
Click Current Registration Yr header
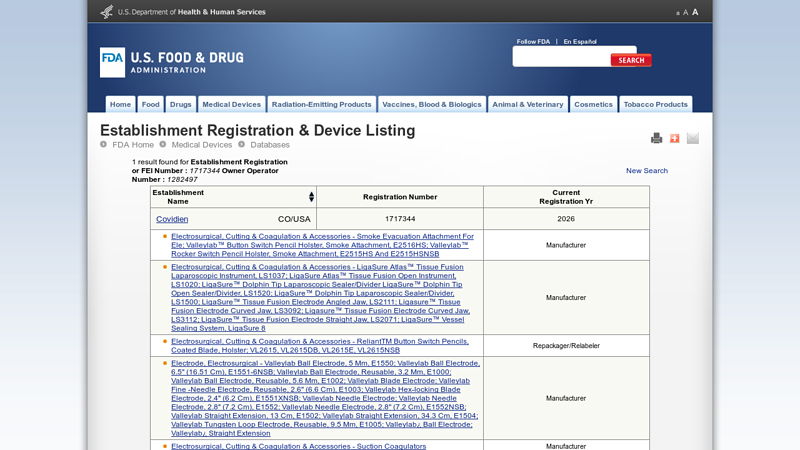[566, 197]
